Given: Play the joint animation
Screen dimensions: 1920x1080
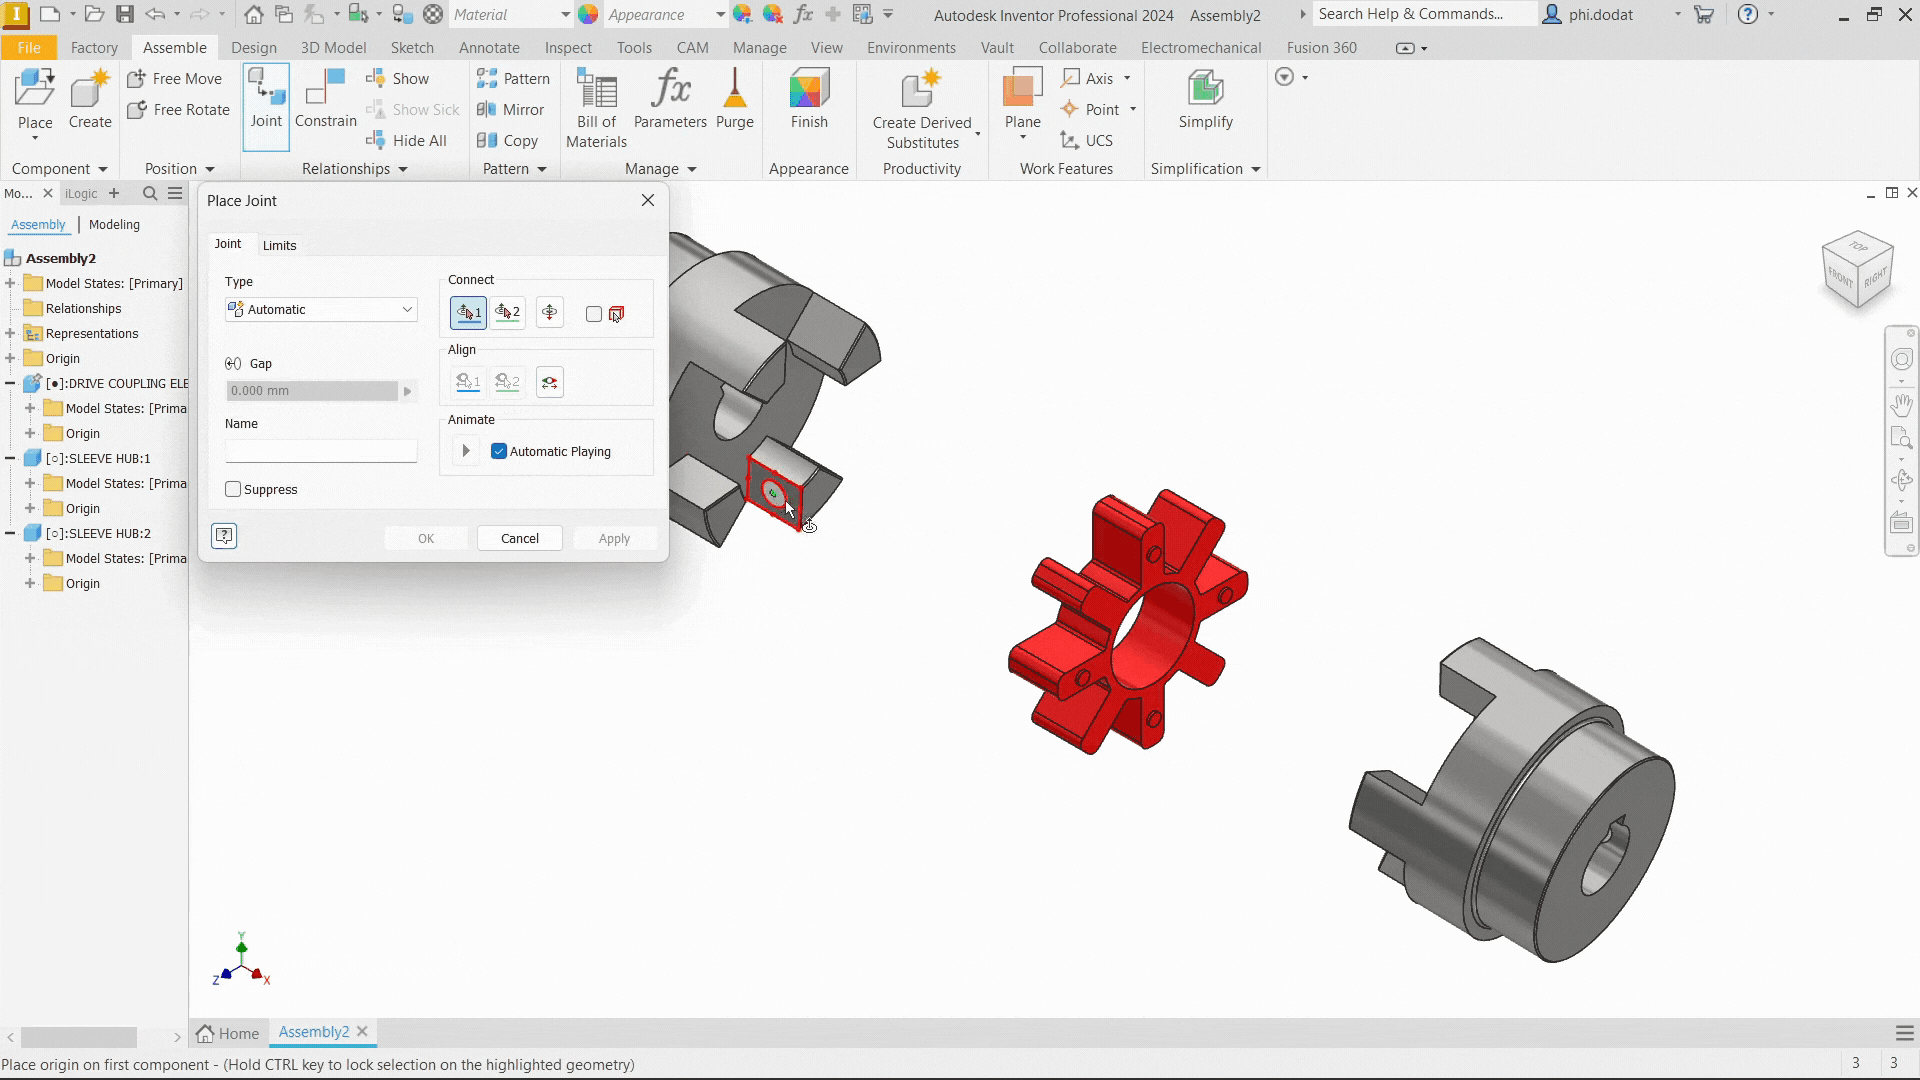Looking at the screenshot, I should click(x=465, y=451).
